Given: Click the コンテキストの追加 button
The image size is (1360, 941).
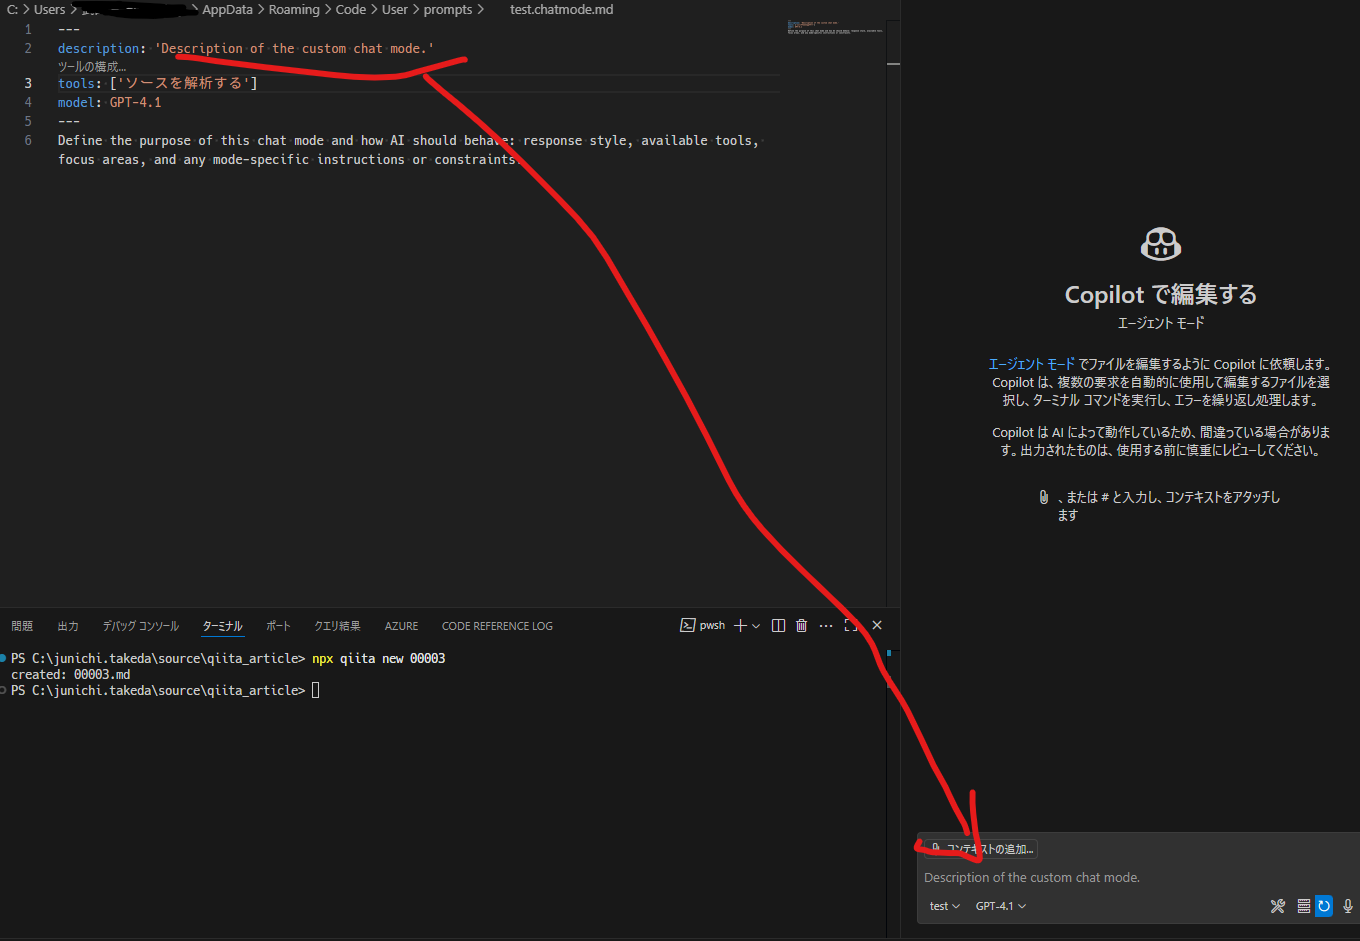Looking at the screenshot, I should click(x=981, y=849).
